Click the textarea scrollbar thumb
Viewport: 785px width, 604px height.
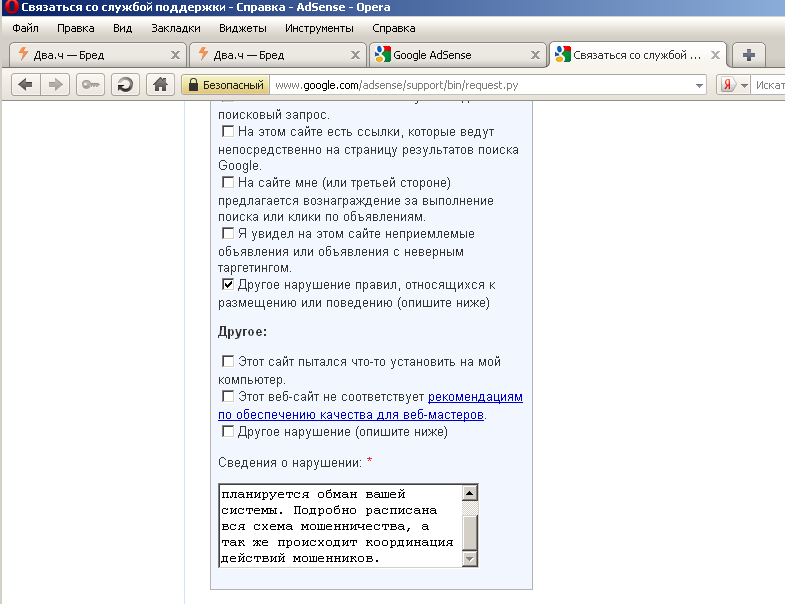(x=470, y=533)
